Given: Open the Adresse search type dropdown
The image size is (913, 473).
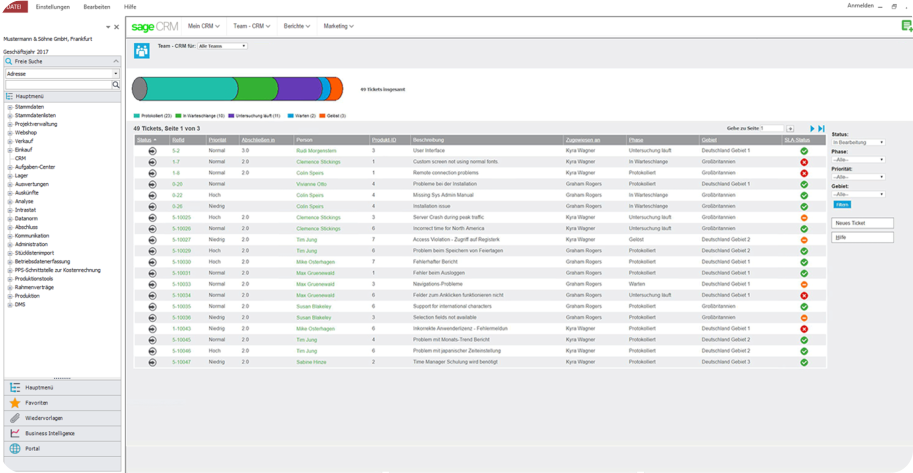Looking at the screenshot, I should click(62, 74).
